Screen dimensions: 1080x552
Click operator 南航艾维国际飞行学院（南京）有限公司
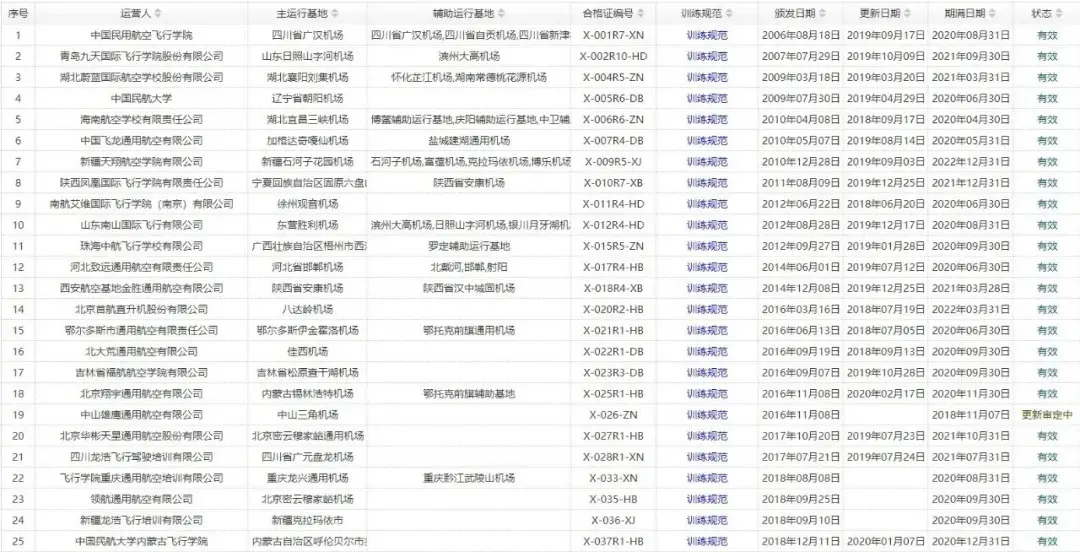141,204
